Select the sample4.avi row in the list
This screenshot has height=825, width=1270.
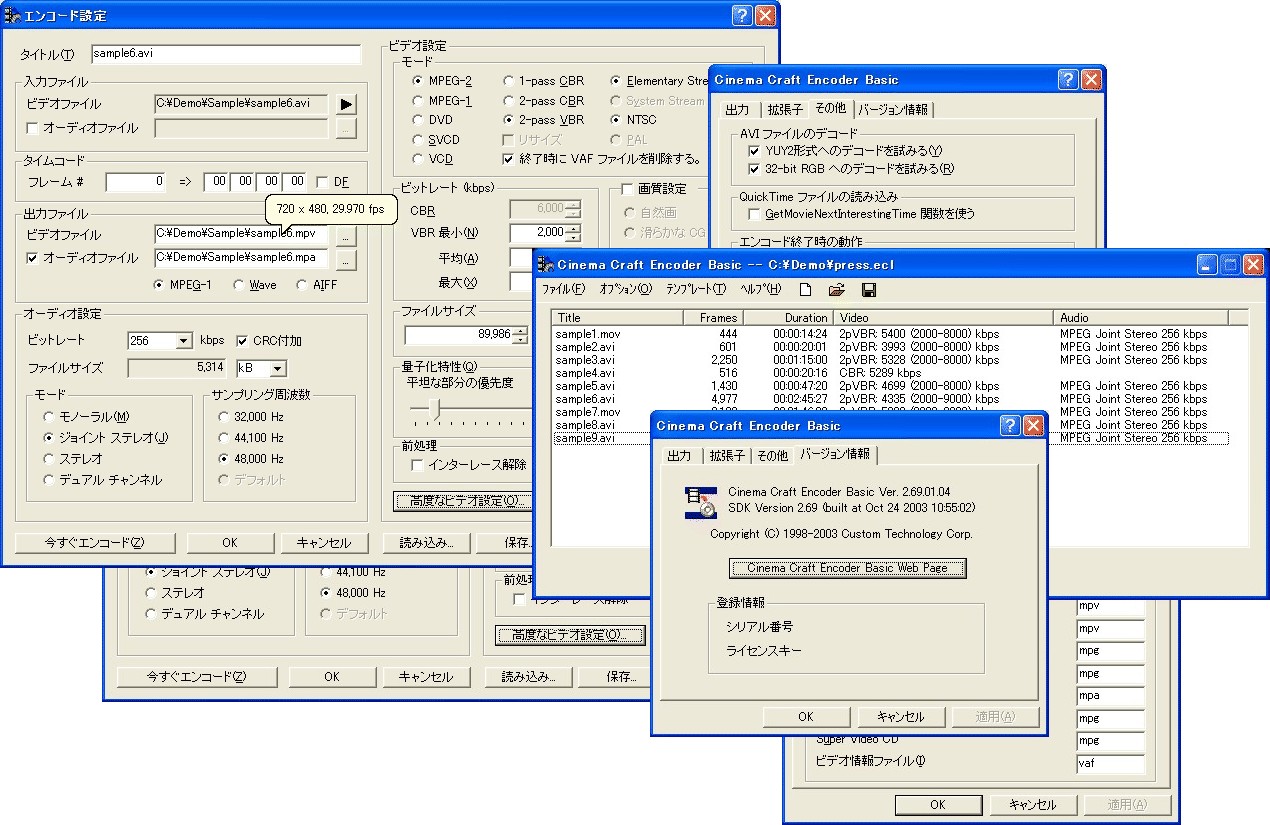[x=891, y=373]
